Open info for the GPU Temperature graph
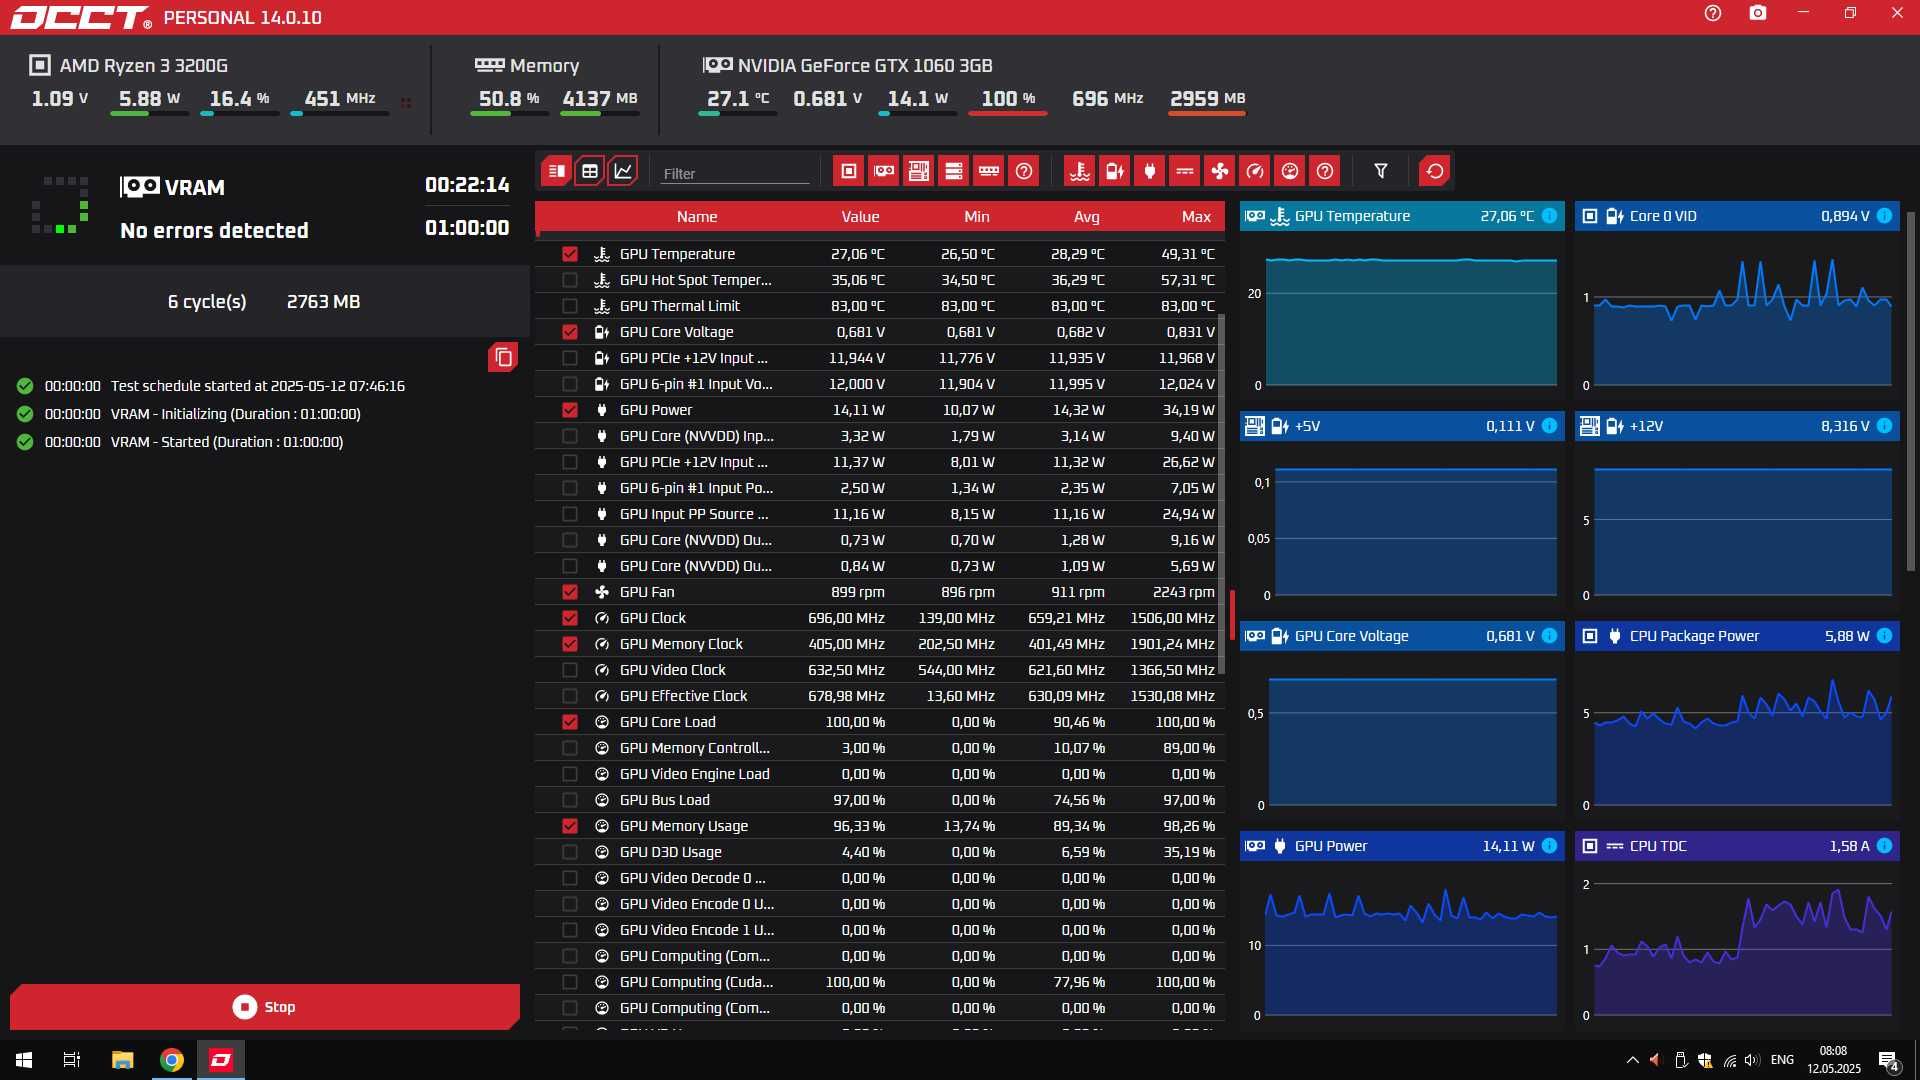This screenshot has height=1080, width=1920. tap(1549, 216)
